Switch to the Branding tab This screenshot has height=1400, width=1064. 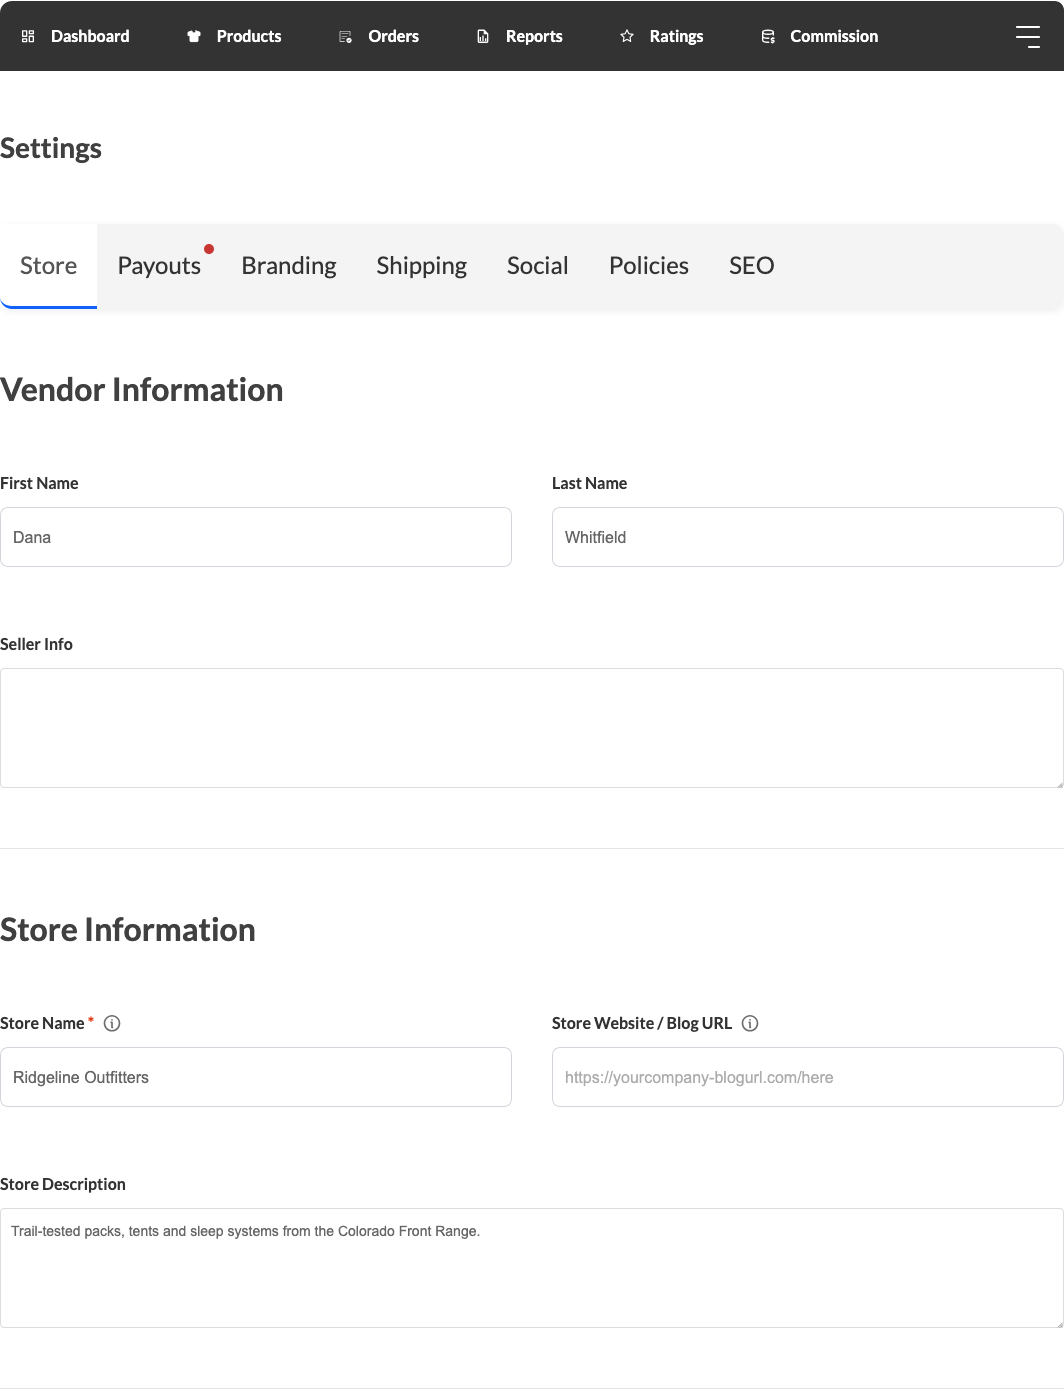289,266
